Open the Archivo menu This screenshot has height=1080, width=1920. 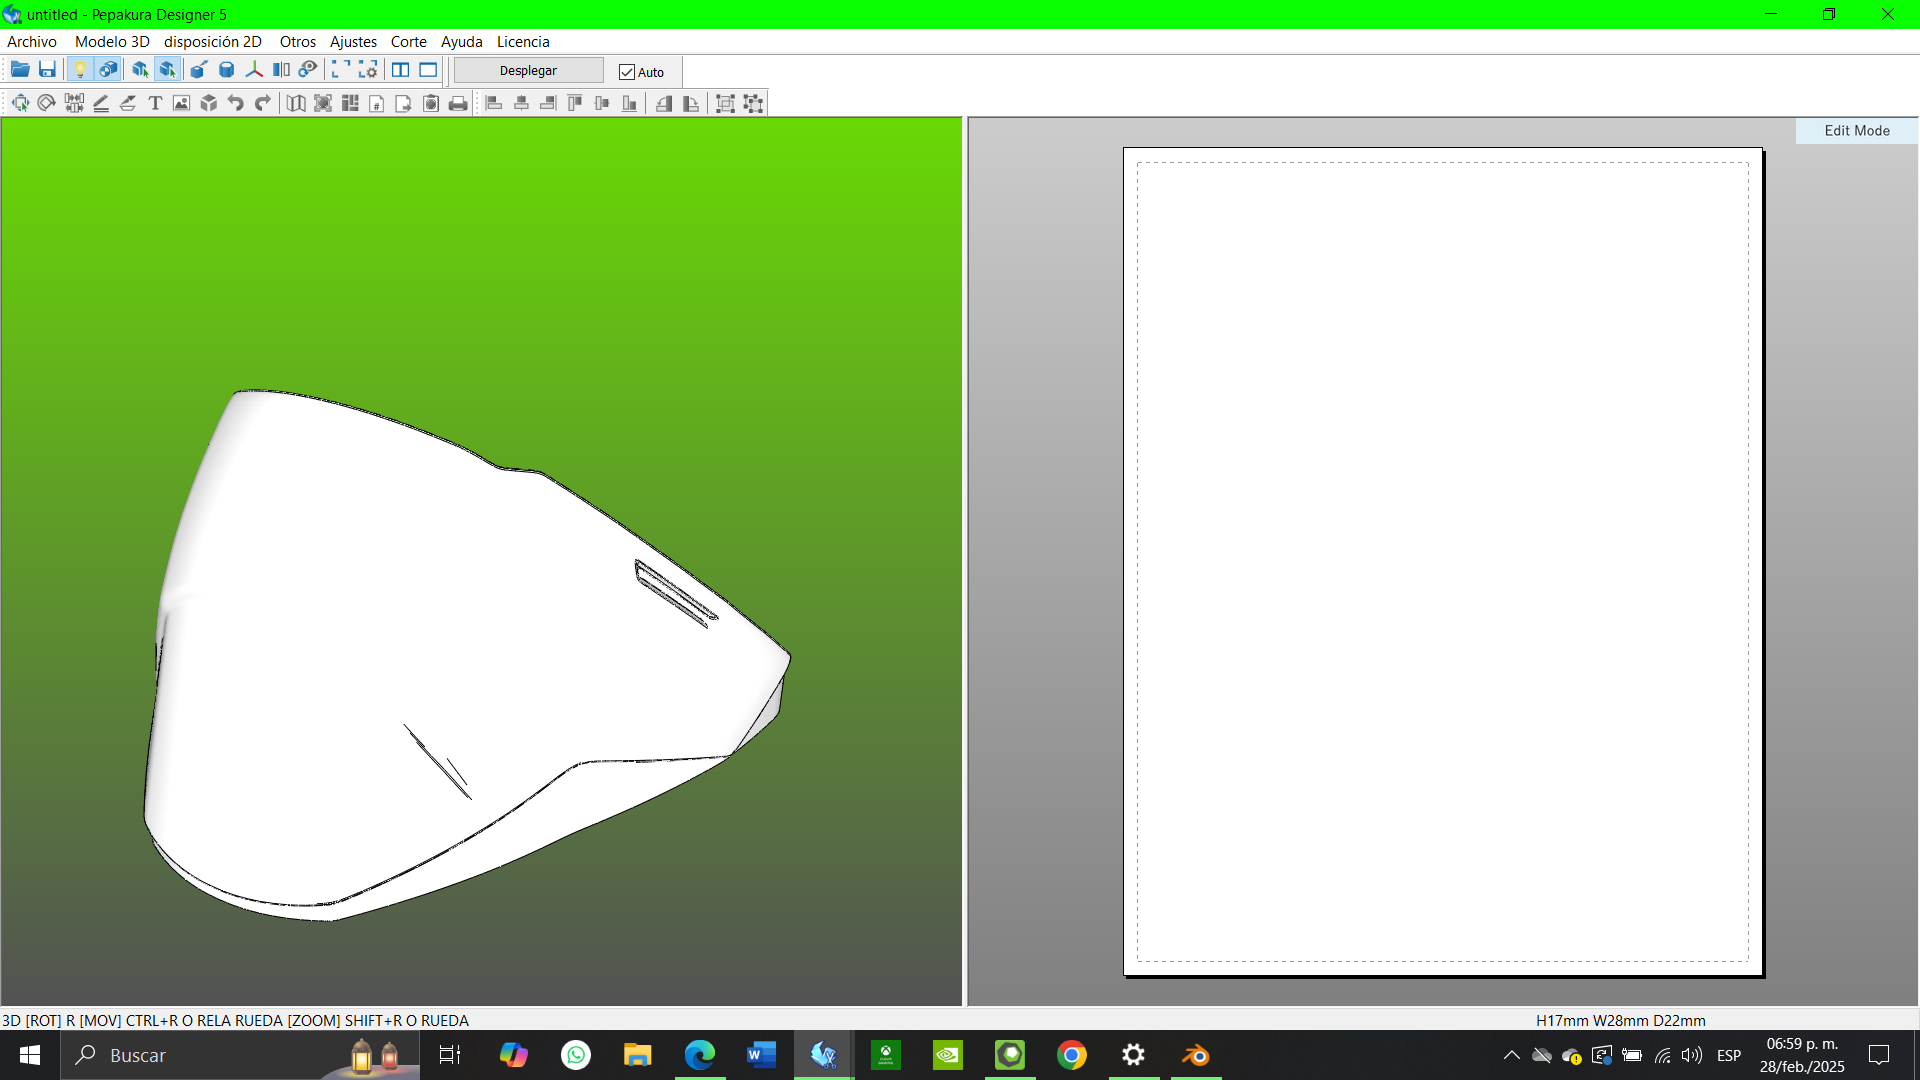32,42
